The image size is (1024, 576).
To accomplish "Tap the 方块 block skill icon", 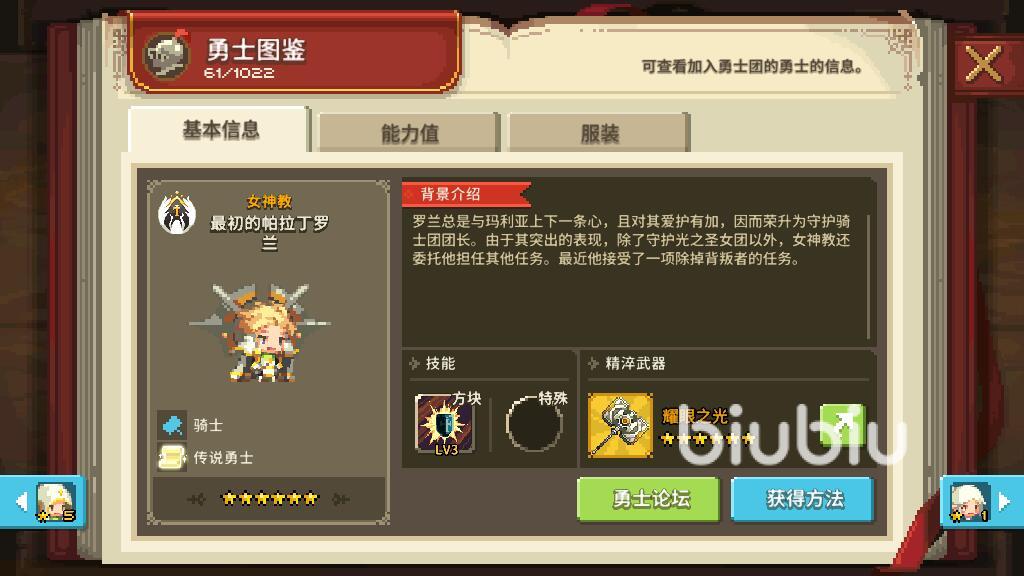I will [445, 424].
